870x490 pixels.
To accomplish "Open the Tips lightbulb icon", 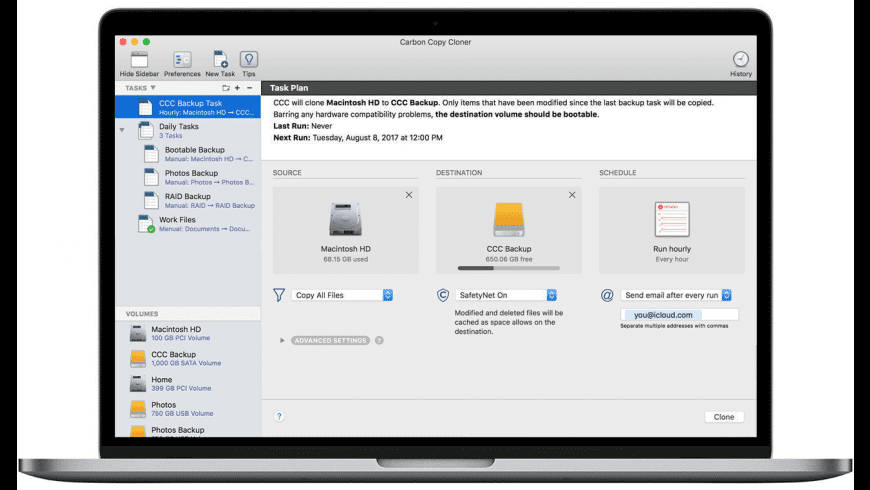I will [249, 59].
